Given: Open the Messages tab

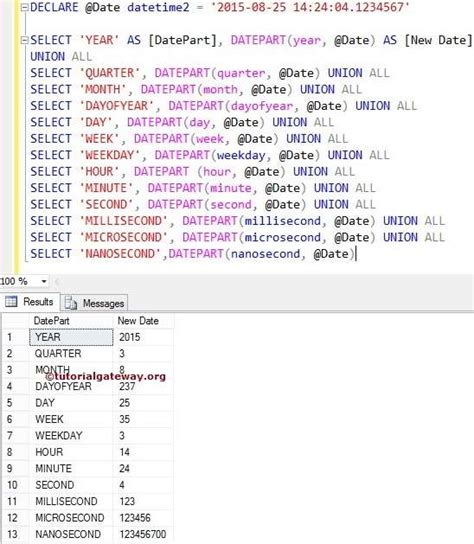Looking at the screenshot, I should (x=94, y=303).
